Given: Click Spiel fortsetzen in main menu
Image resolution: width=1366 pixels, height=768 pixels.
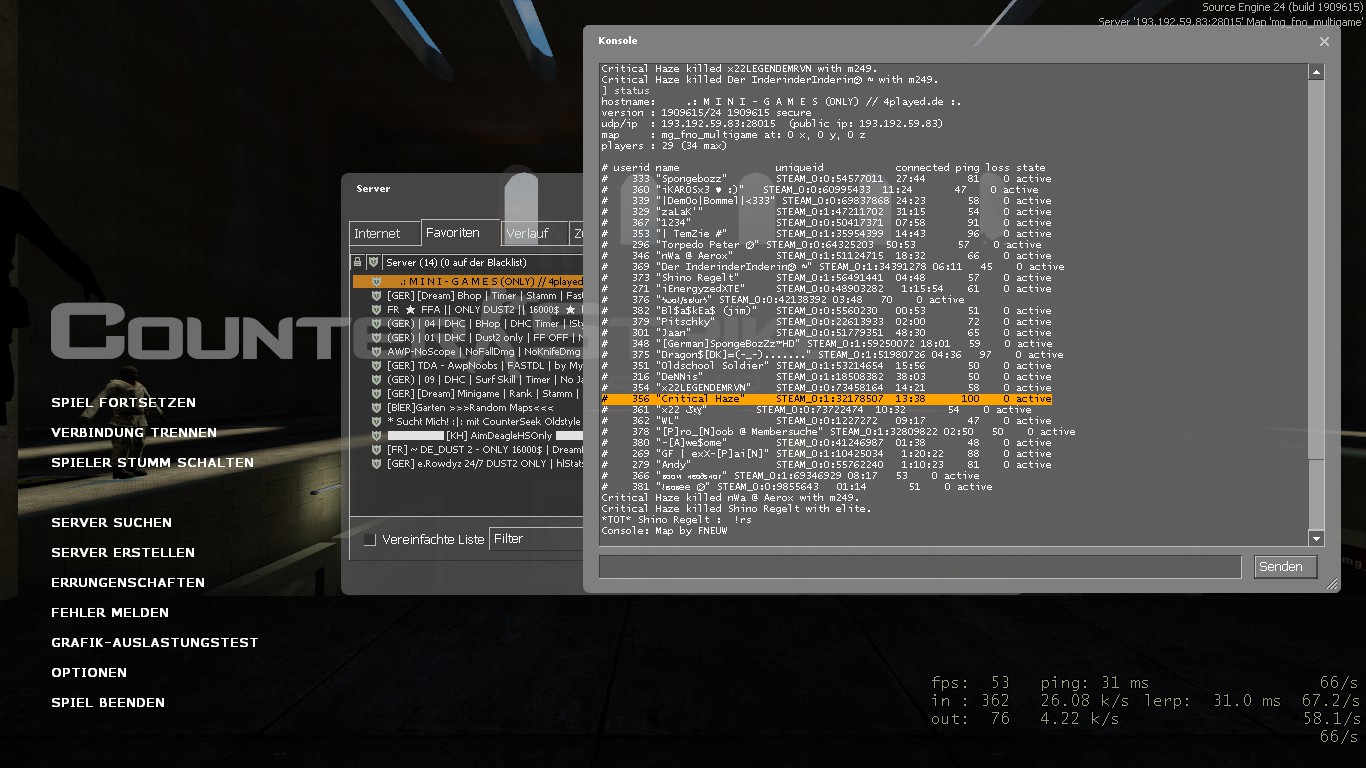Looking at the screenshot, I should pos(123,403).
